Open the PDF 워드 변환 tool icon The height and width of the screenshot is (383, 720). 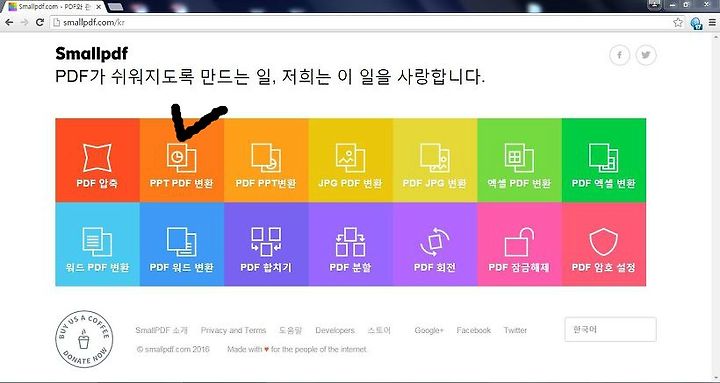pyautogui.click(x=181, y=242)
